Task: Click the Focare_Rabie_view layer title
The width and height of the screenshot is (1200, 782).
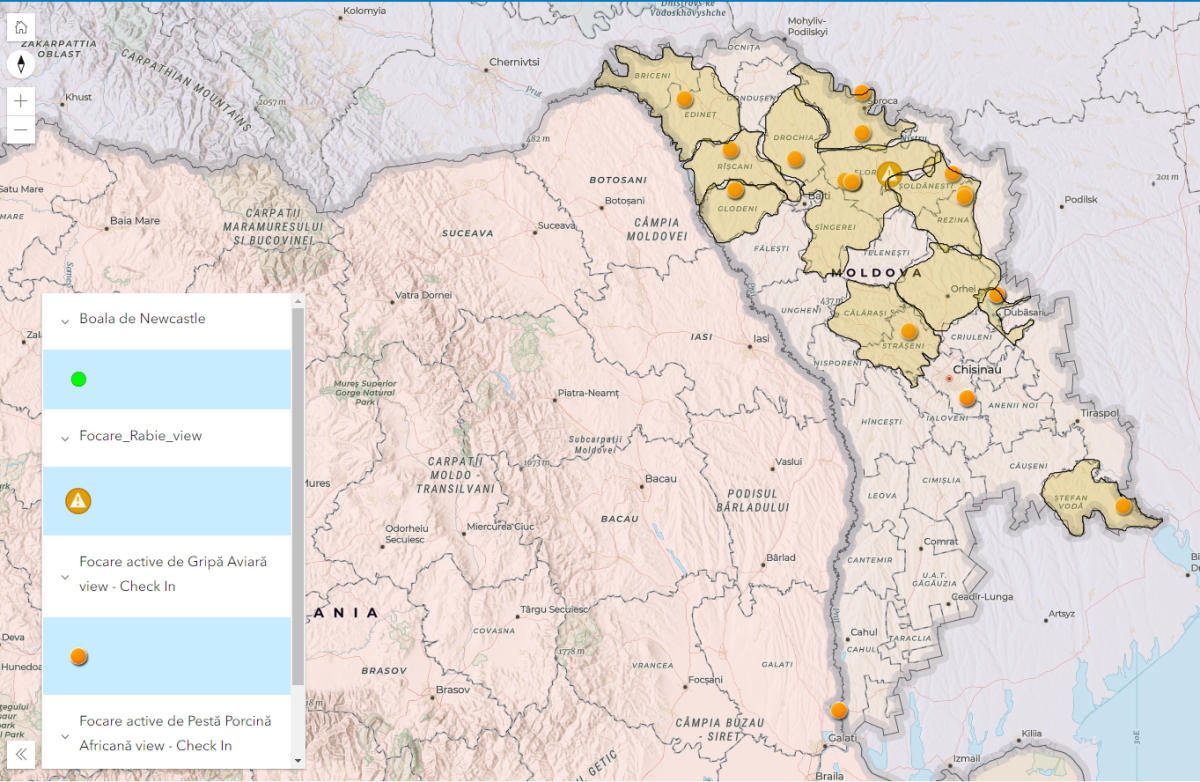Action: pyautogui.click(x=140, y=436)
